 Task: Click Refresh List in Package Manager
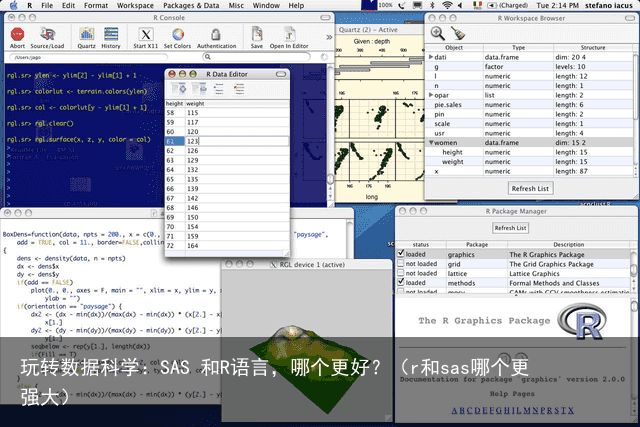point(510,228)
